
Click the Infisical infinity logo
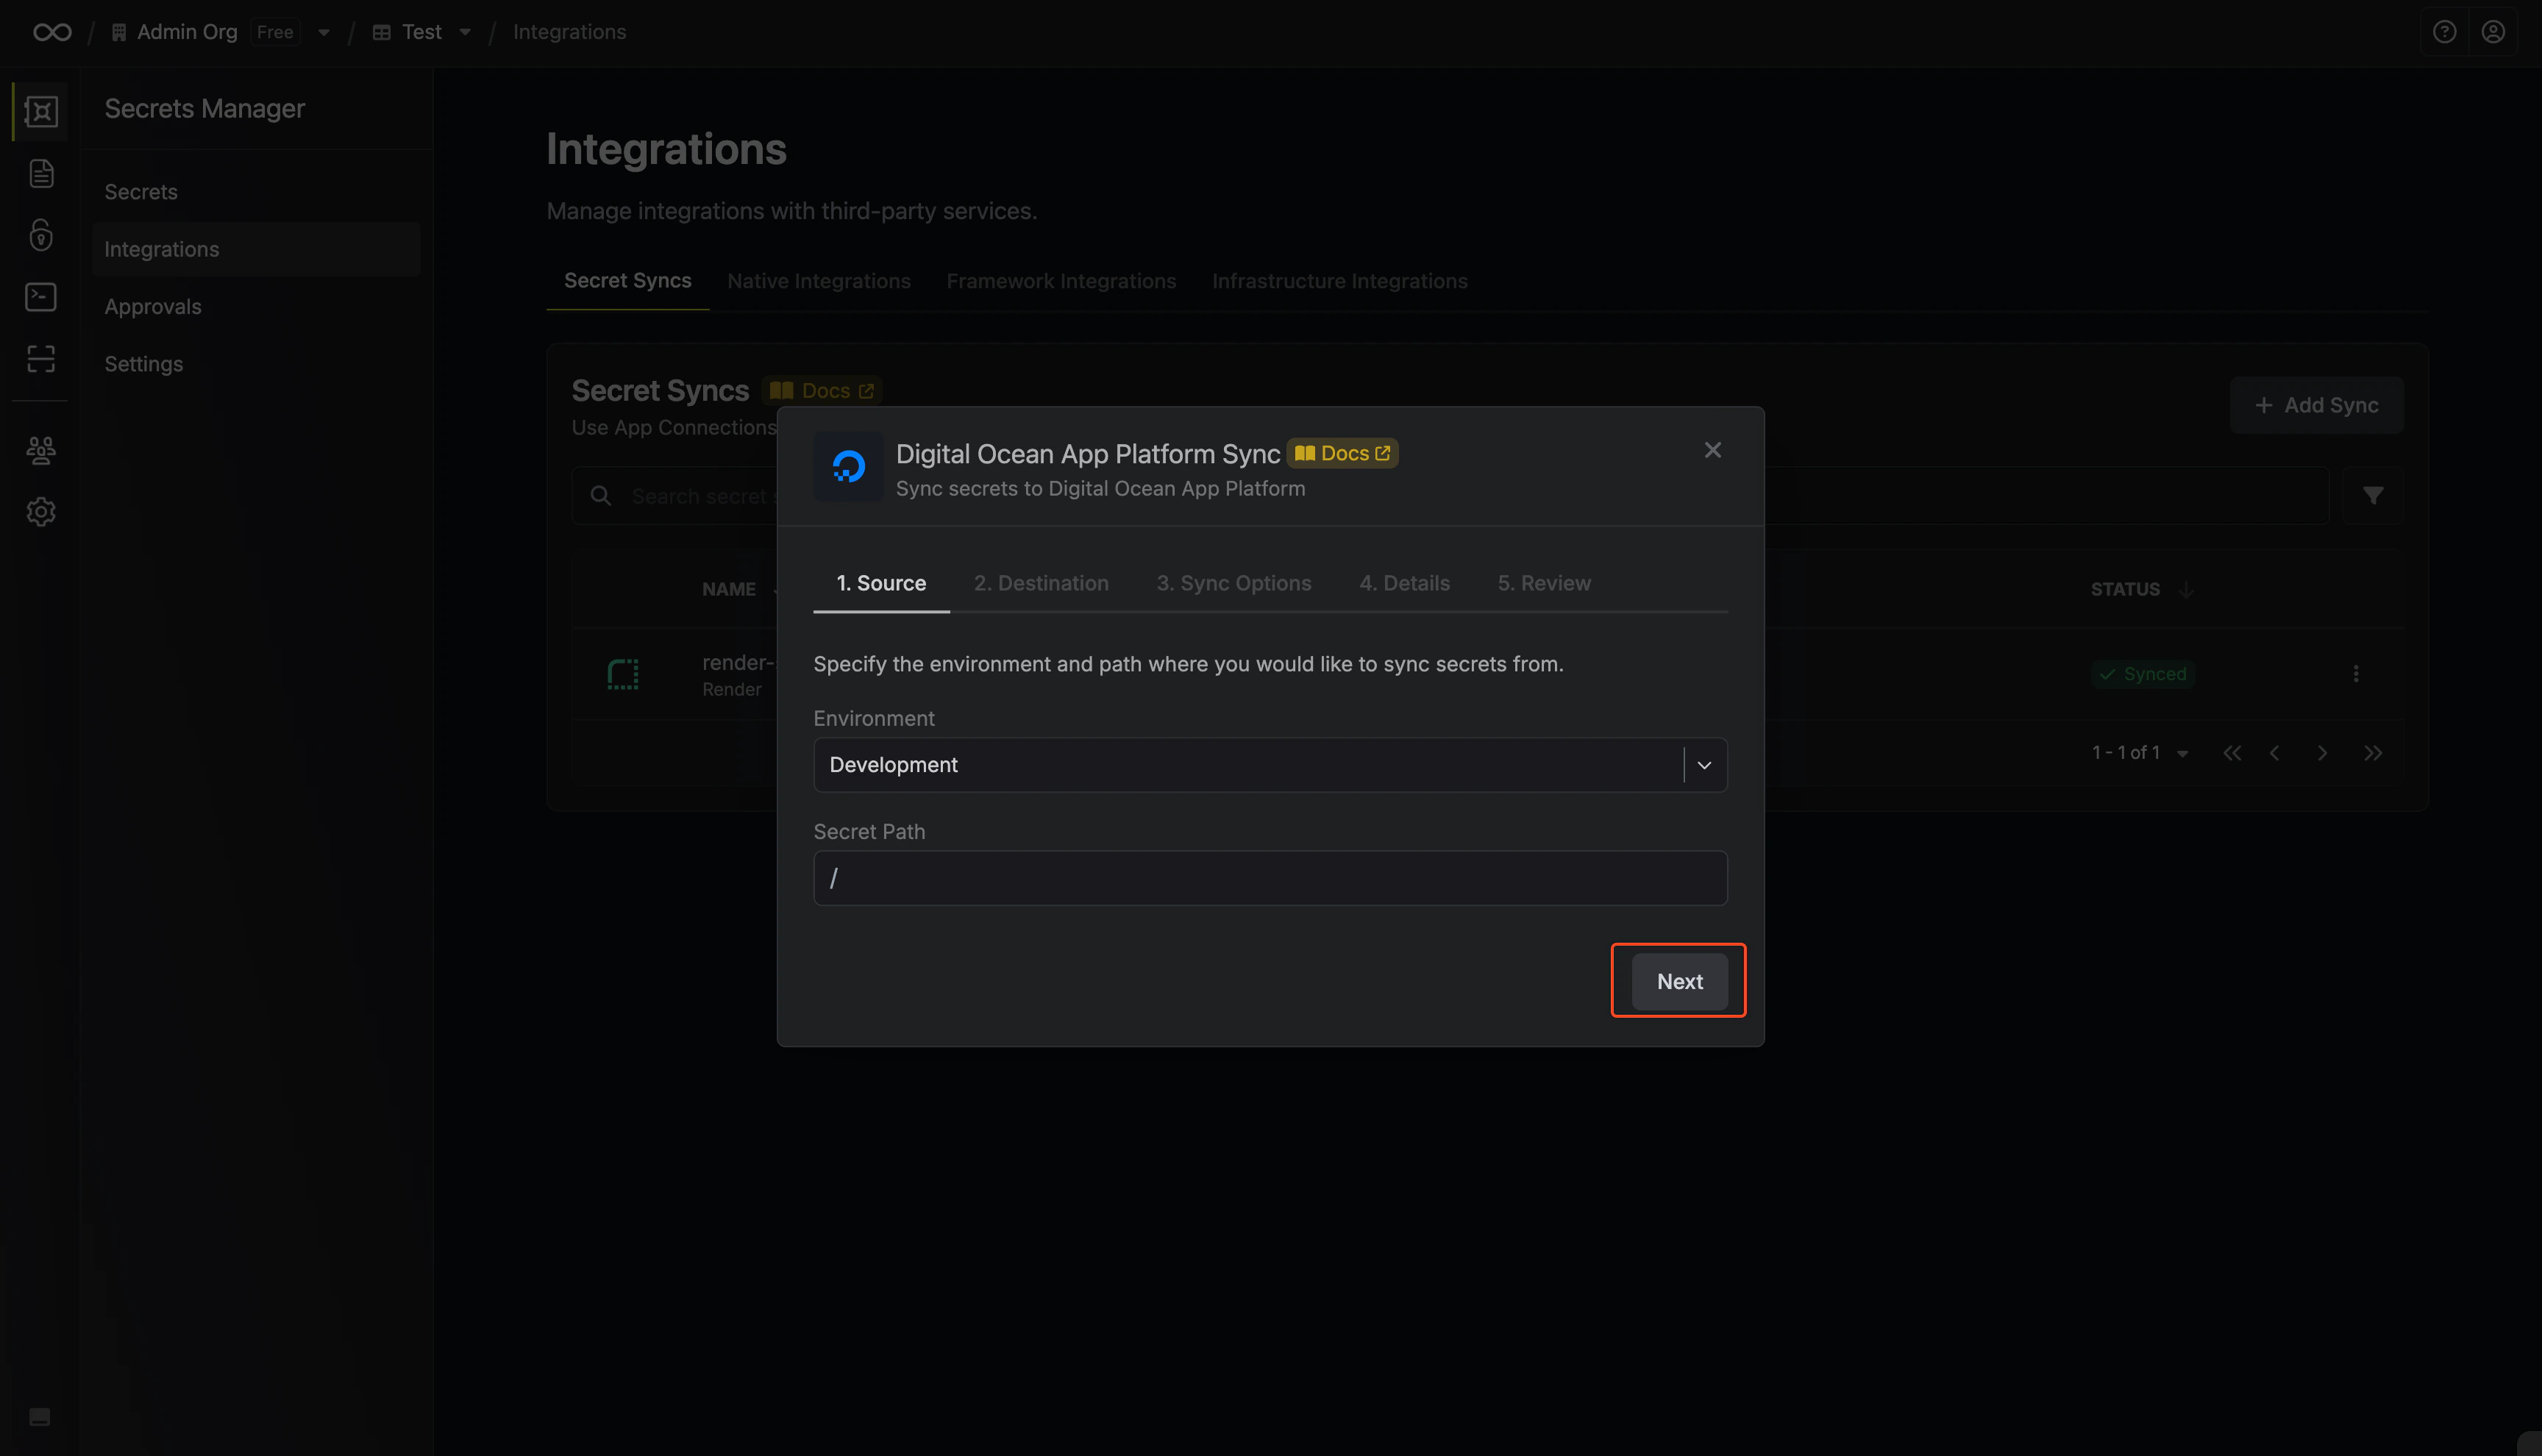(52, 32)
